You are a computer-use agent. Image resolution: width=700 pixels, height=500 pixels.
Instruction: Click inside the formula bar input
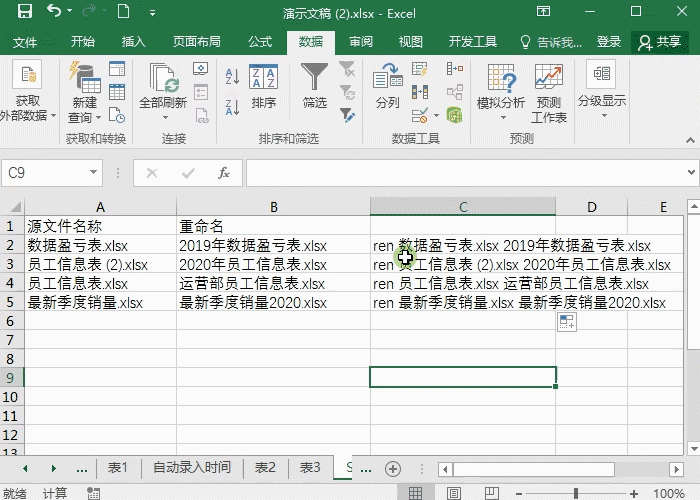pos(467,173)
